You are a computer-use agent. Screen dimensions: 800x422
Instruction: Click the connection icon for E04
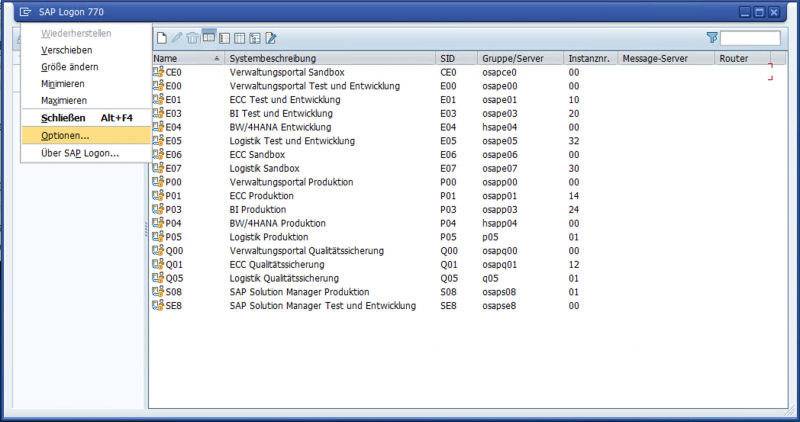(158, 127)
